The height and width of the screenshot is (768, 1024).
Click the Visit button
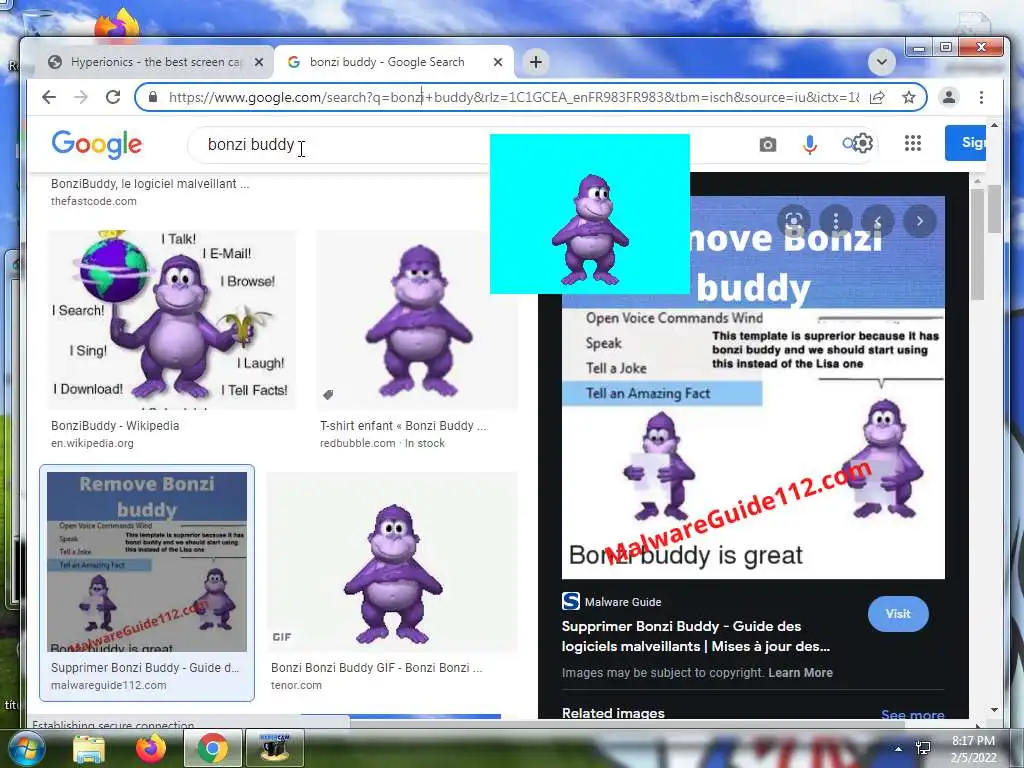click(898, 614)
